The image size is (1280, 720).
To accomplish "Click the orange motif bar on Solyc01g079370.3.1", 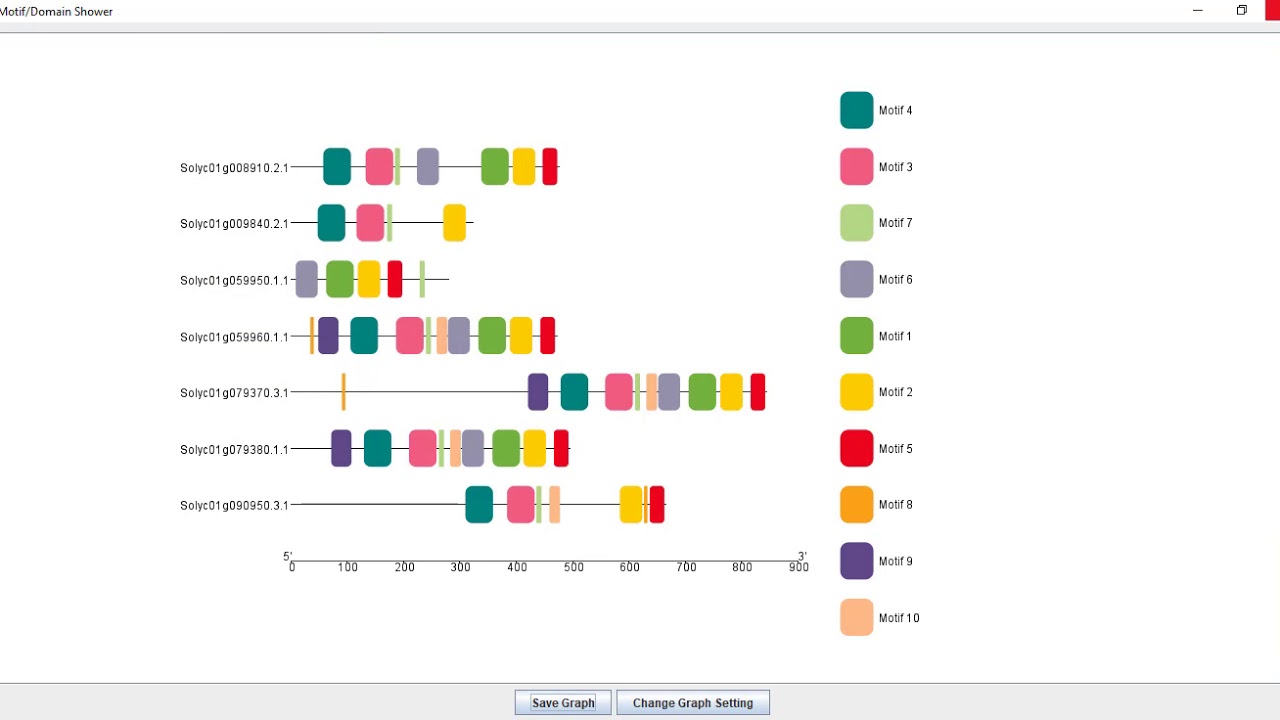I will (x=343, y=392).
